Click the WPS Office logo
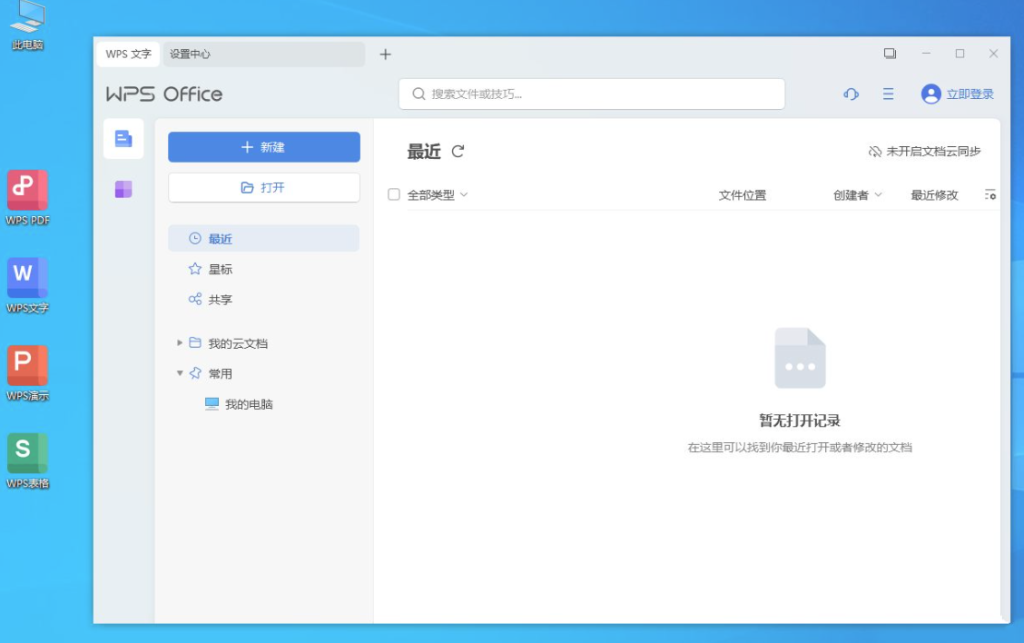This screenshot has height=643, width=1024. click(164, 94)
